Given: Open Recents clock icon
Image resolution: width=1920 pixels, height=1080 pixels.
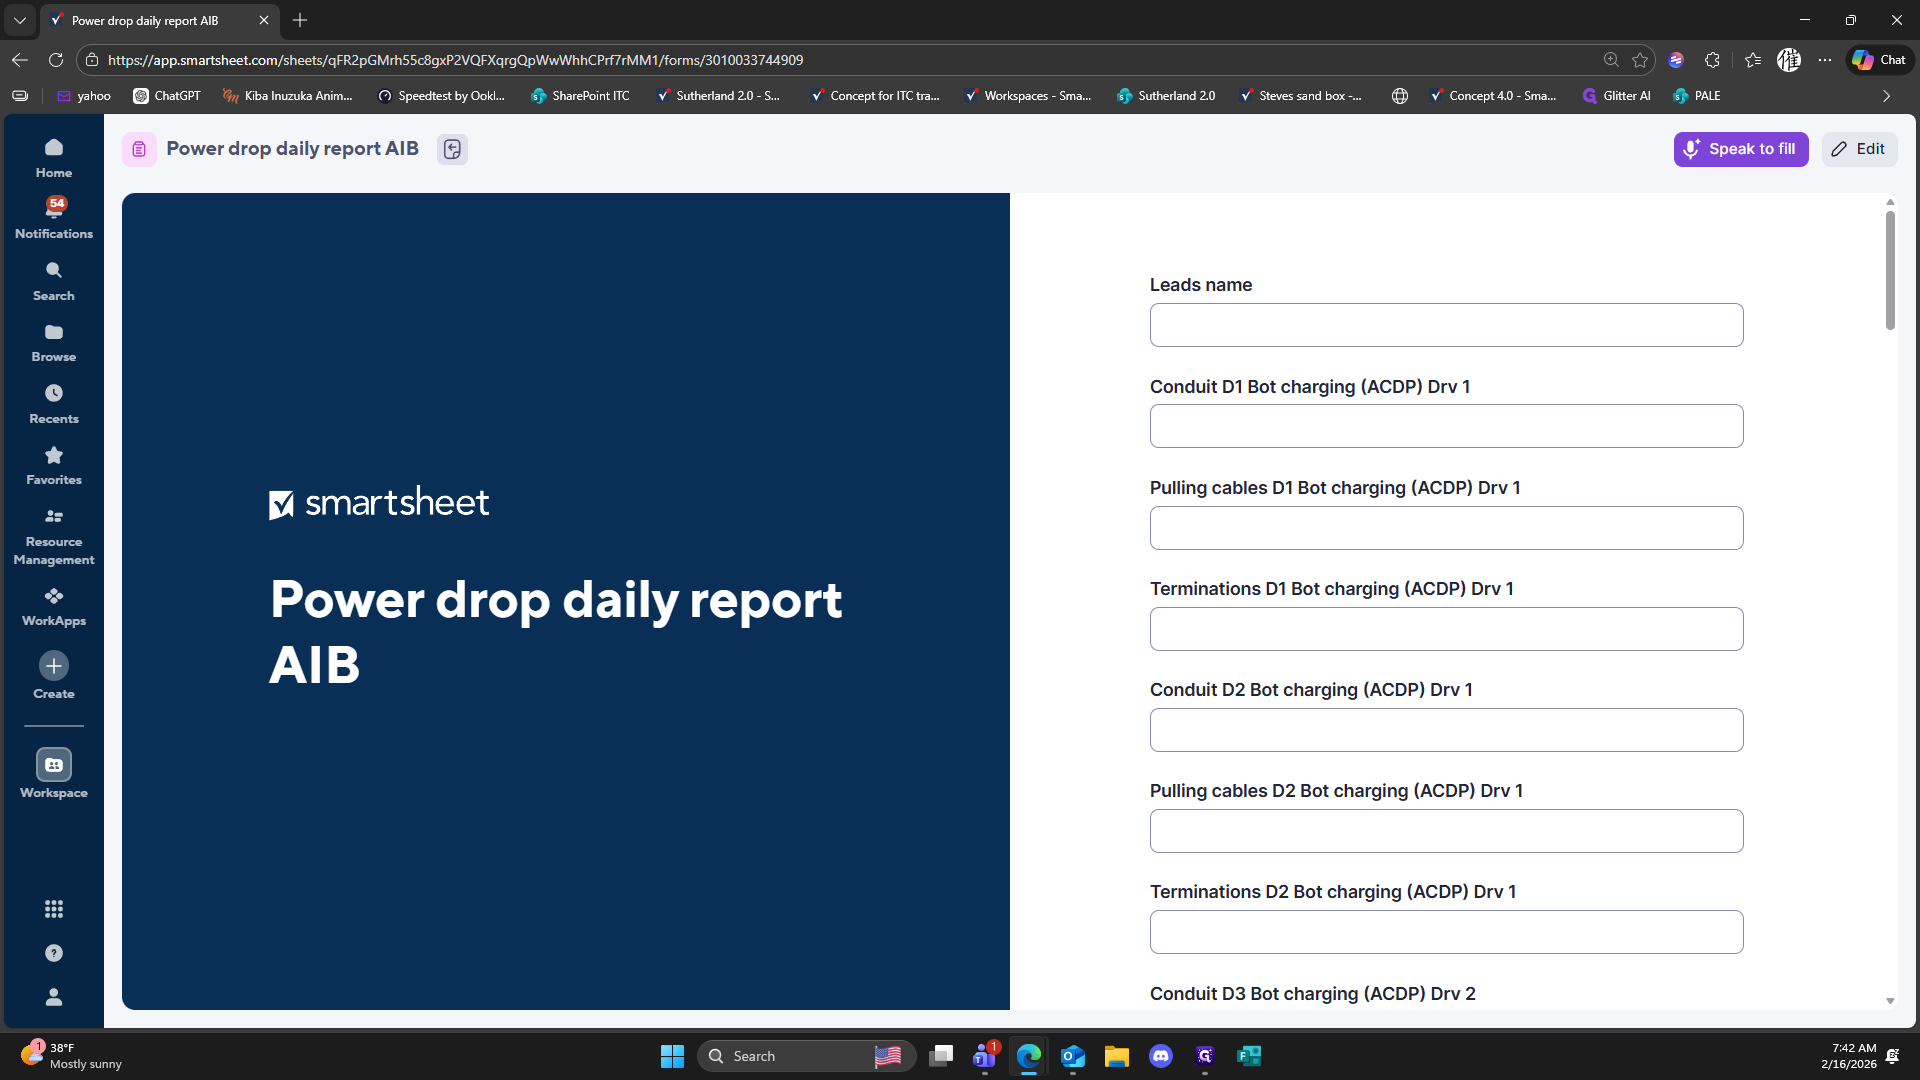Looking at the screenshot, I should pos(54,403).
